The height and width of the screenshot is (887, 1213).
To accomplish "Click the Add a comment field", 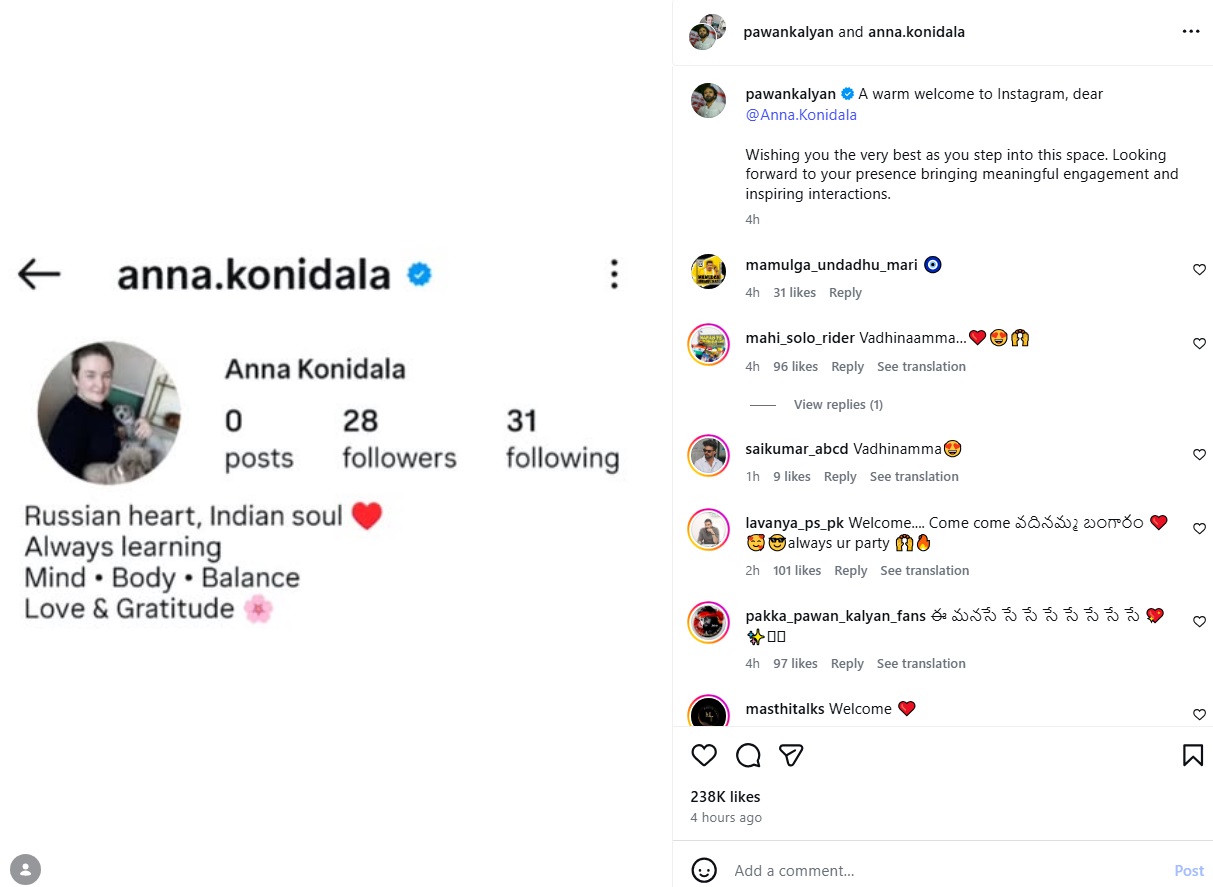I will click(x=940, y=871).
